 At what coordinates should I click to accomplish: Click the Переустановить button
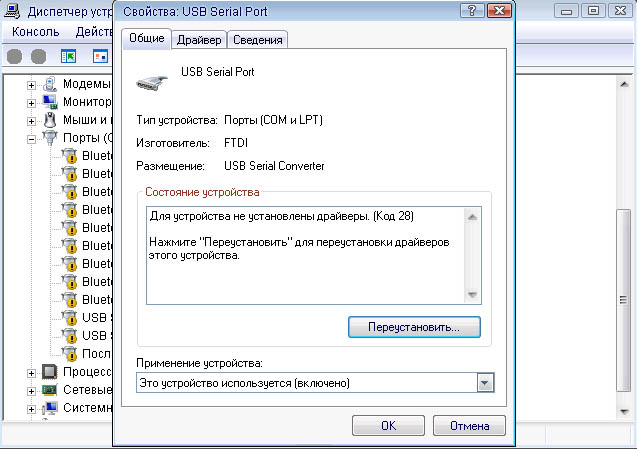pyautogui.click(x=414, y=327)
